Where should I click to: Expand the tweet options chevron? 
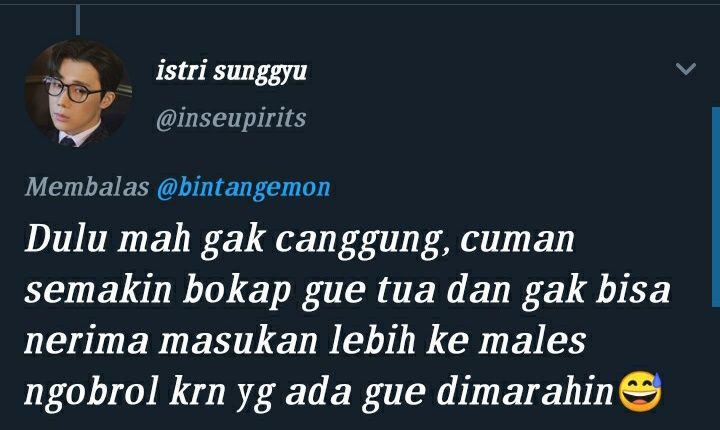[686, 69]
